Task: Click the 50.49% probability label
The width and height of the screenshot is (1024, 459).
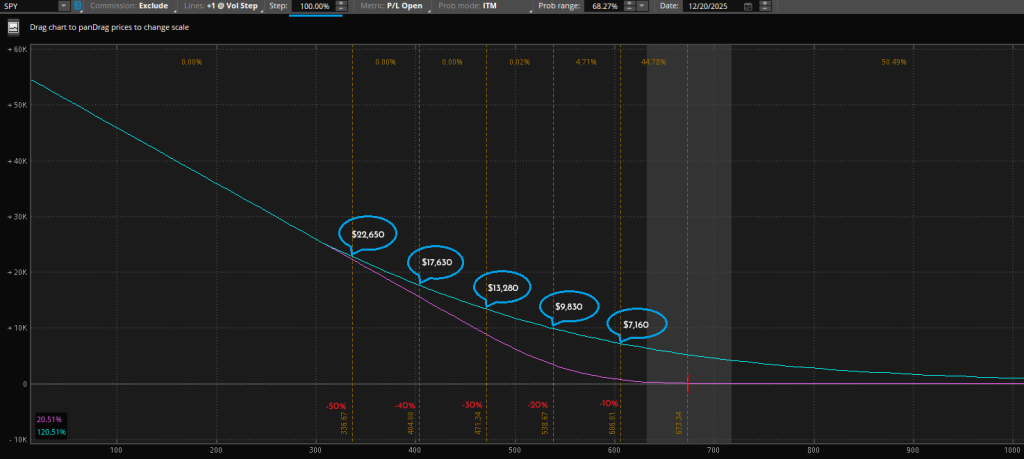Action: pos(894,62)
